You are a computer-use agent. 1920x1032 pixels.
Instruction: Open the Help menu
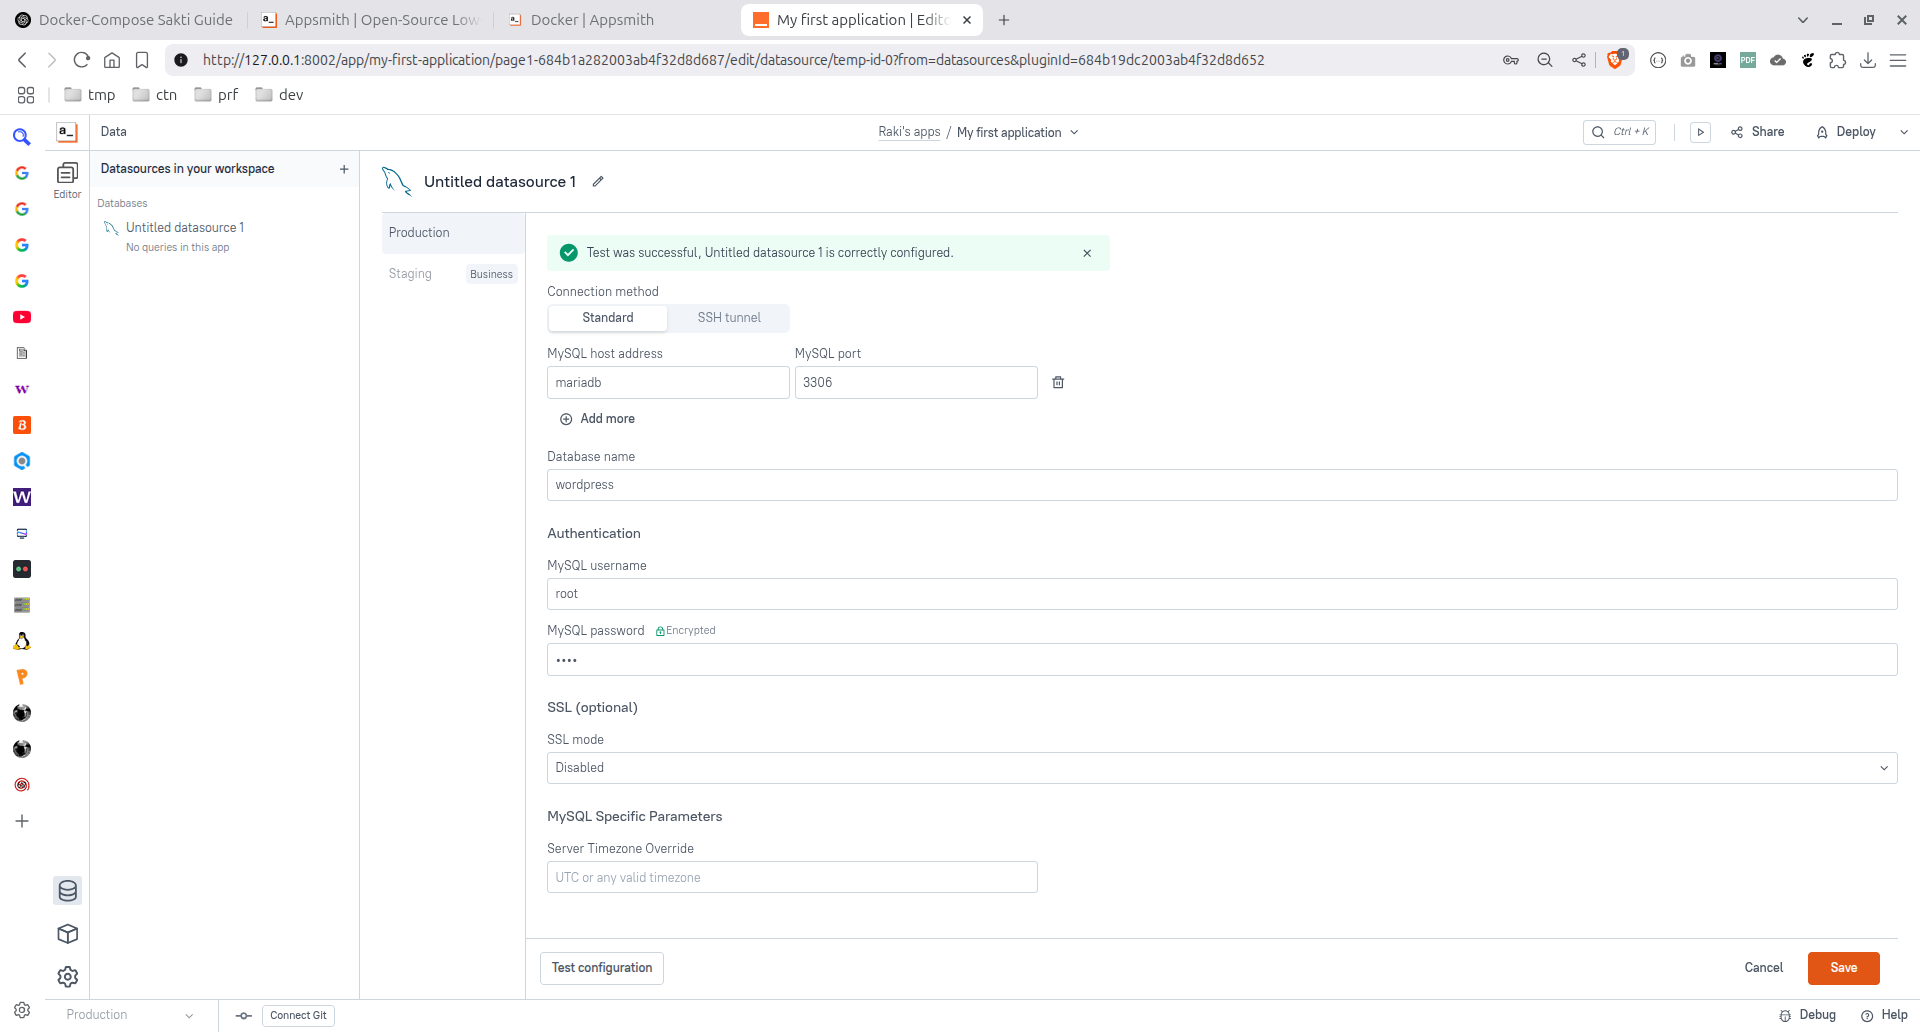tap(1884, 1015)
